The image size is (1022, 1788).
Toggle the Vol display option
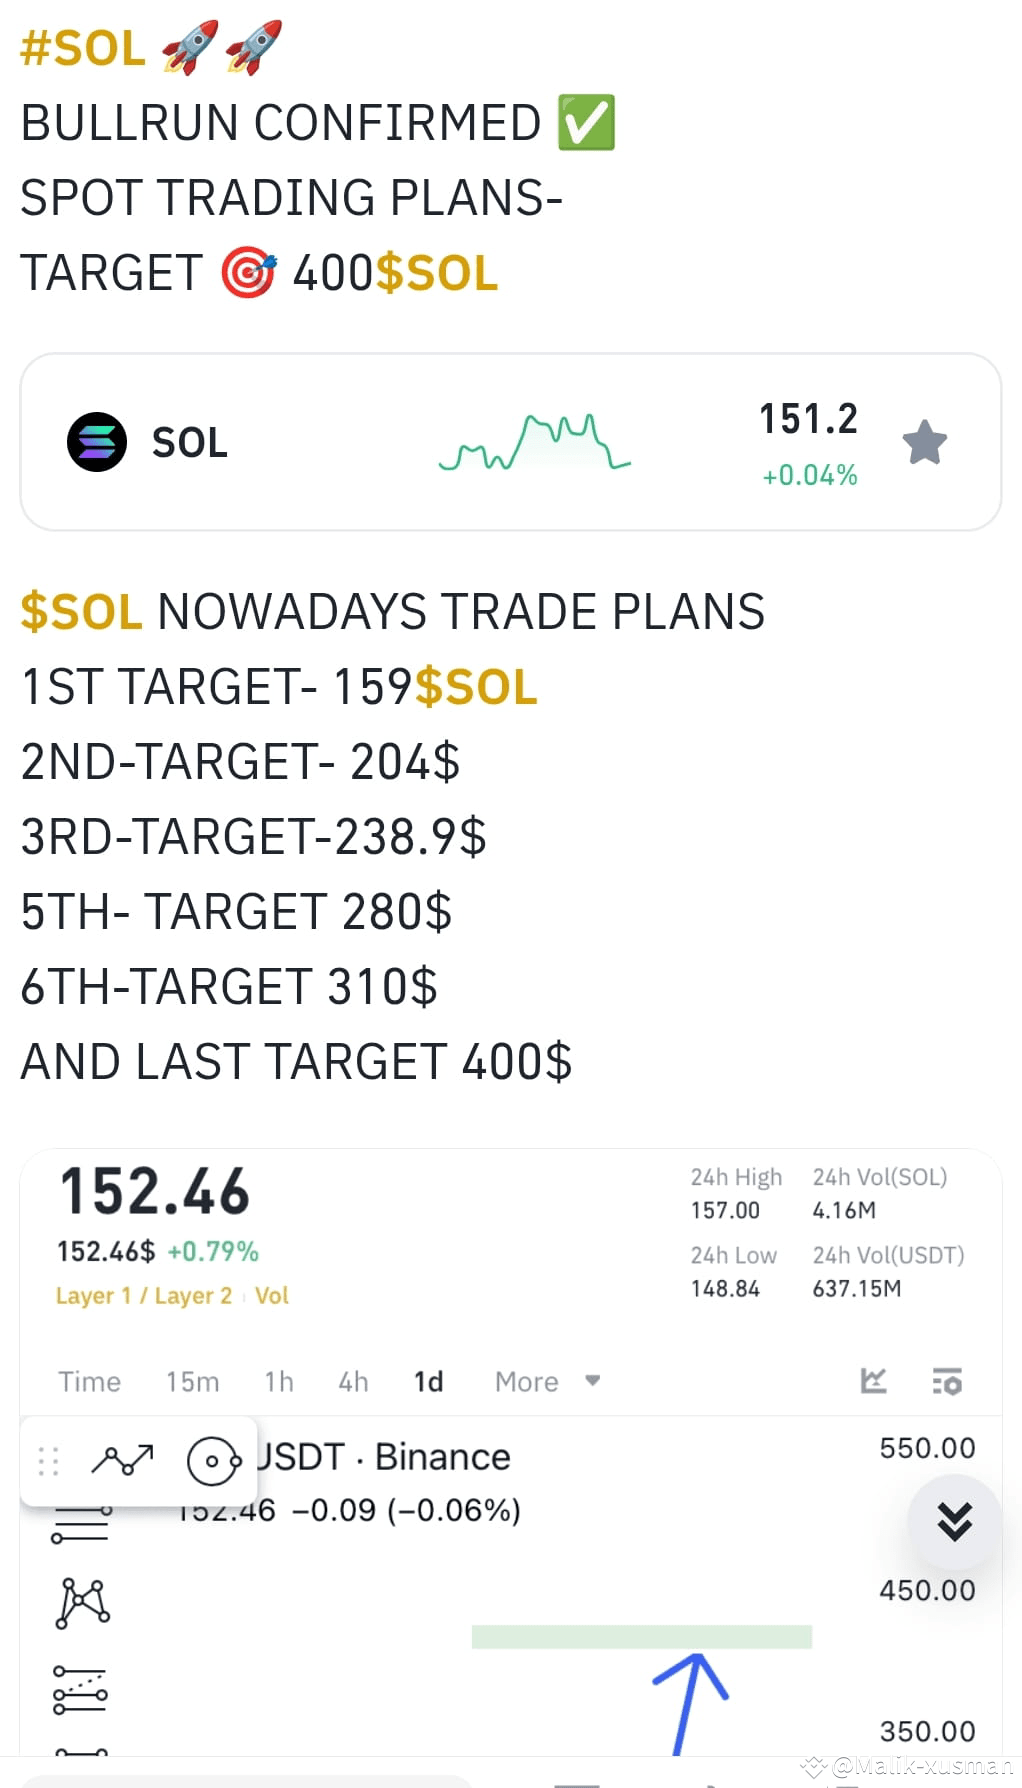point(271,1294)
